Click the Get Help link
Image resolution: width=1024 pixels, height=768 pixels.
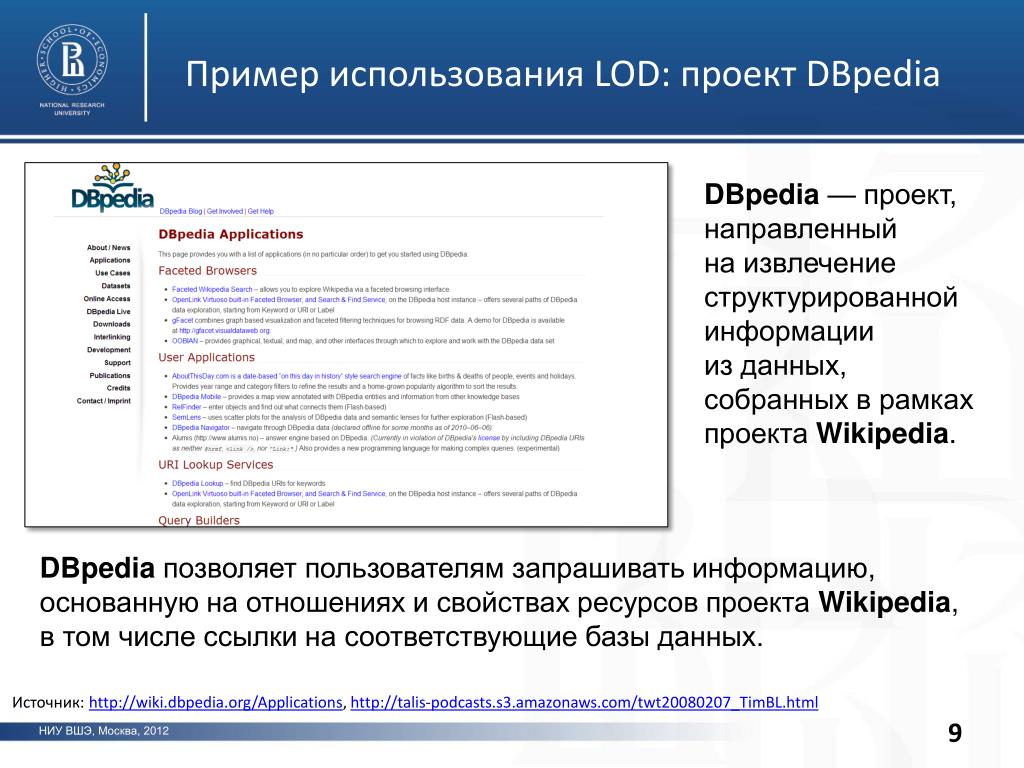[261, 212]
